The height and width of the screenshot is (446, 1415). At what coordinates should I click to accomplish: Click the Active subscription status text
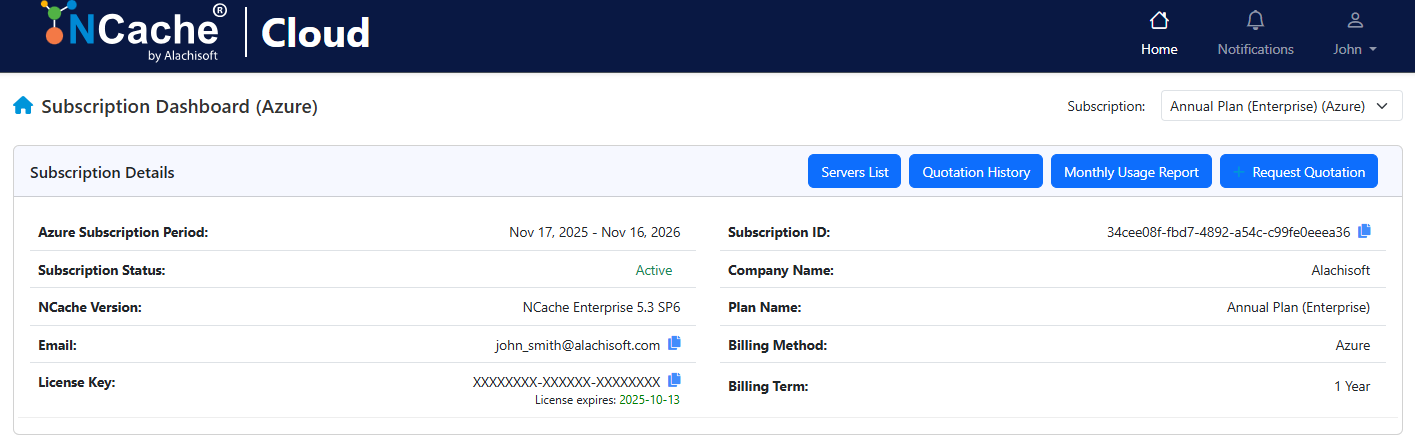tap(654, 270)
